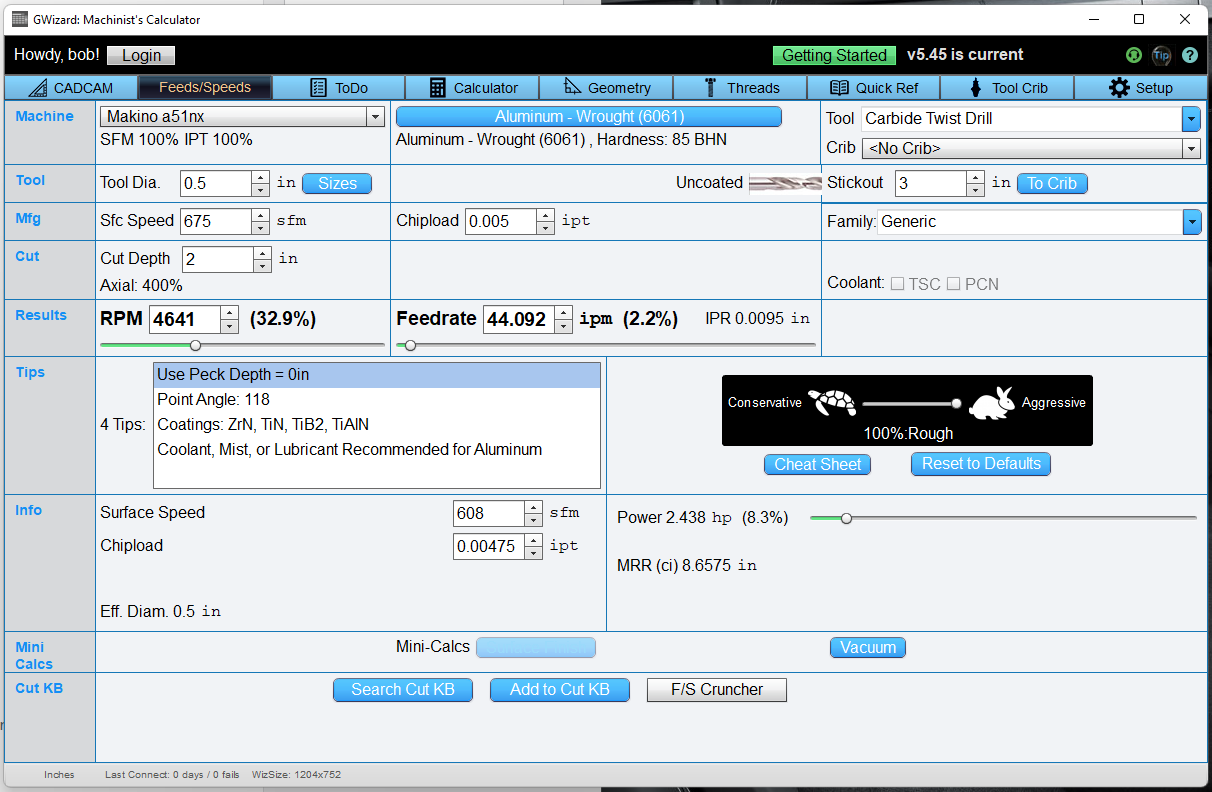Image resolution: width=1212 pixels, height=792 pixels.
Task: Open the Makino a51nx machine dropdown
Action: (375, 116)
